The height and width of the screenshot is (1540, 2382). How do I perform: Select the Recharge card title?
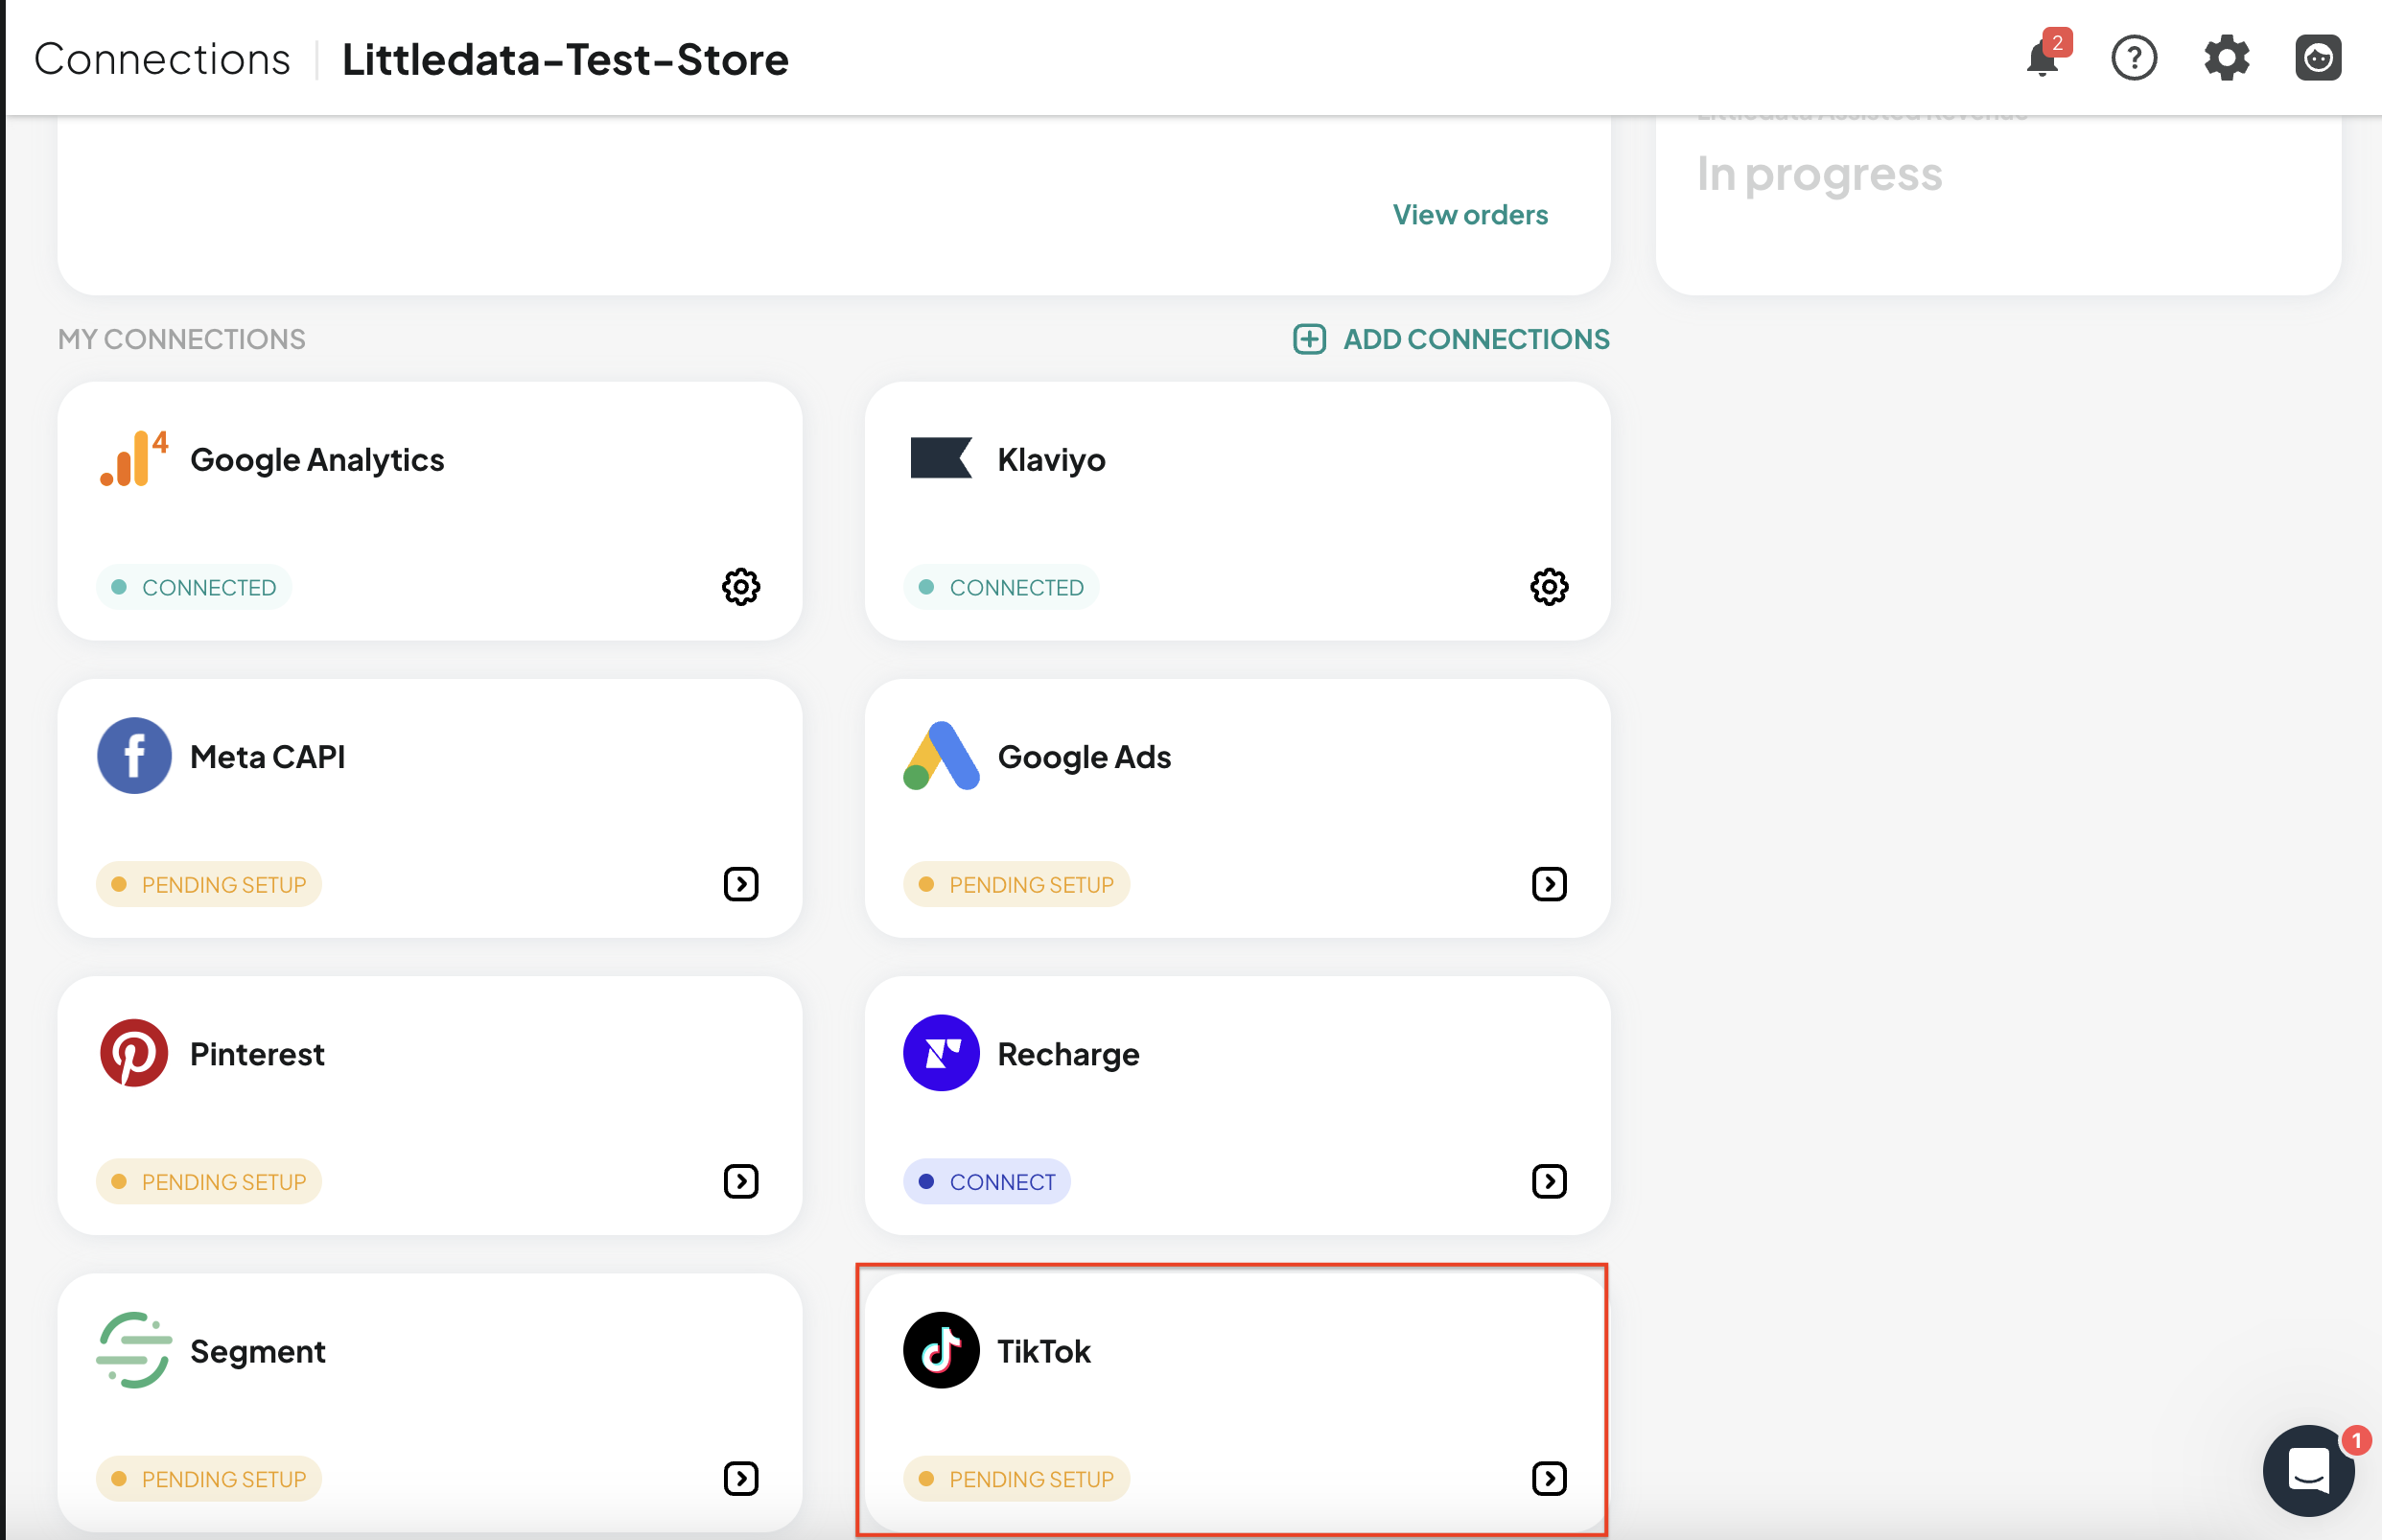(x=1068, y=1054)
